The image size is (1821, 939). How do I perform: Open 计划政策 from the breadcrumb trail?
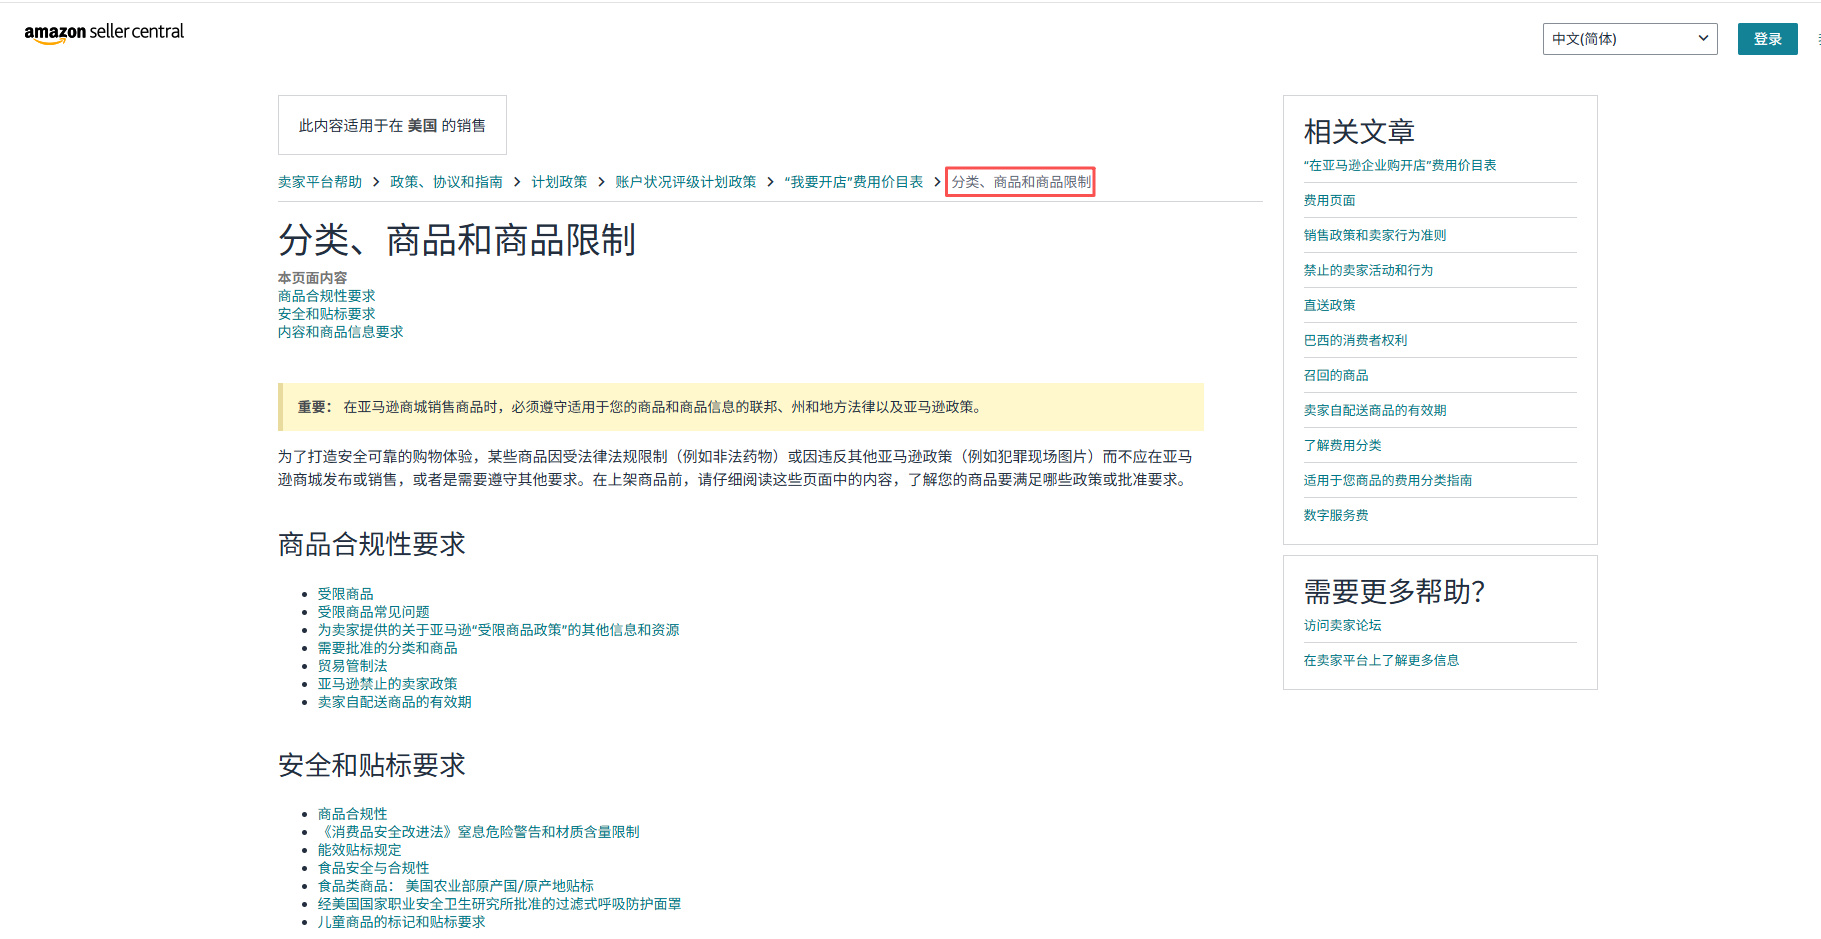(559, 182)
